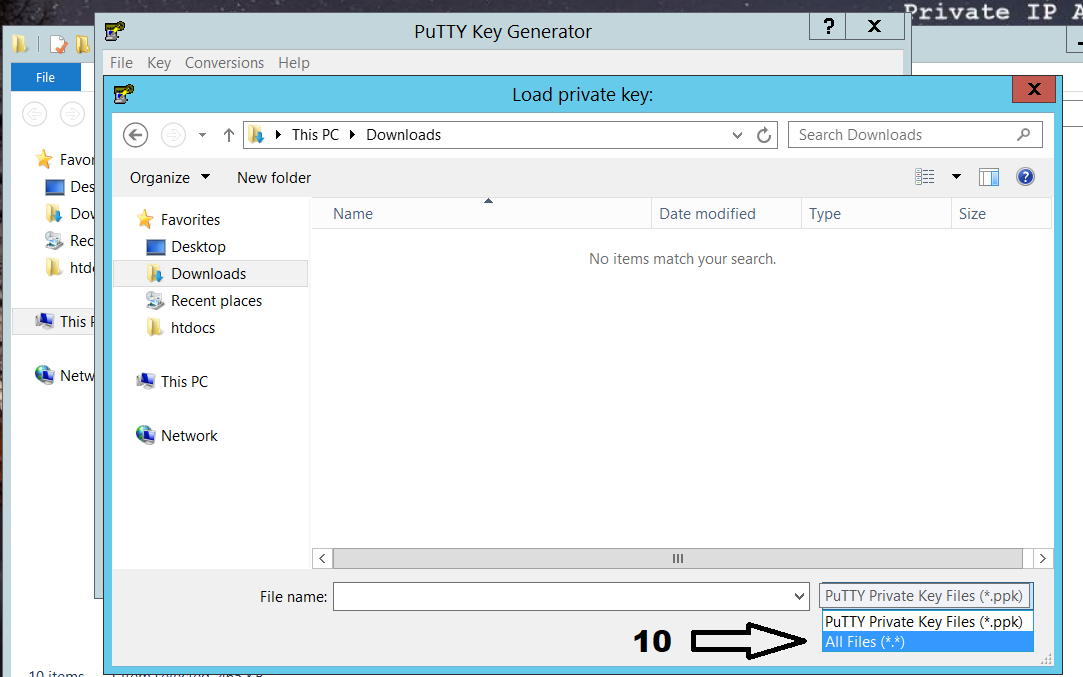This screenshot has height=677, width=1083.
Task: Open the file dialog Help icon
Action: [x=1025, y=177]
